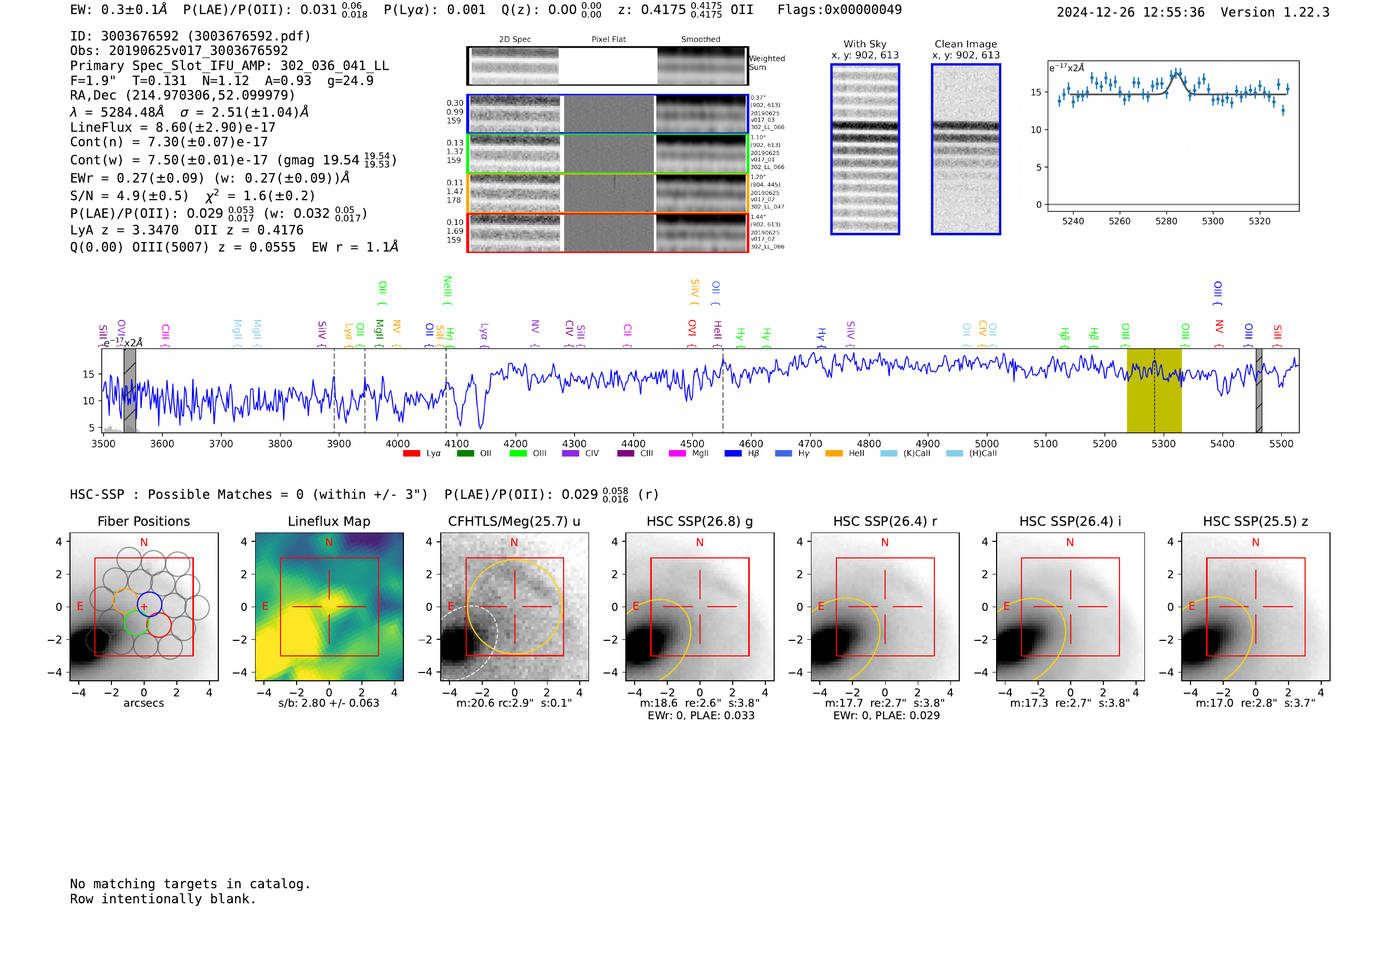Click the m:17.0 re:2.8" caption
Screen dimensions: 1400x953
pos(1256,703)
